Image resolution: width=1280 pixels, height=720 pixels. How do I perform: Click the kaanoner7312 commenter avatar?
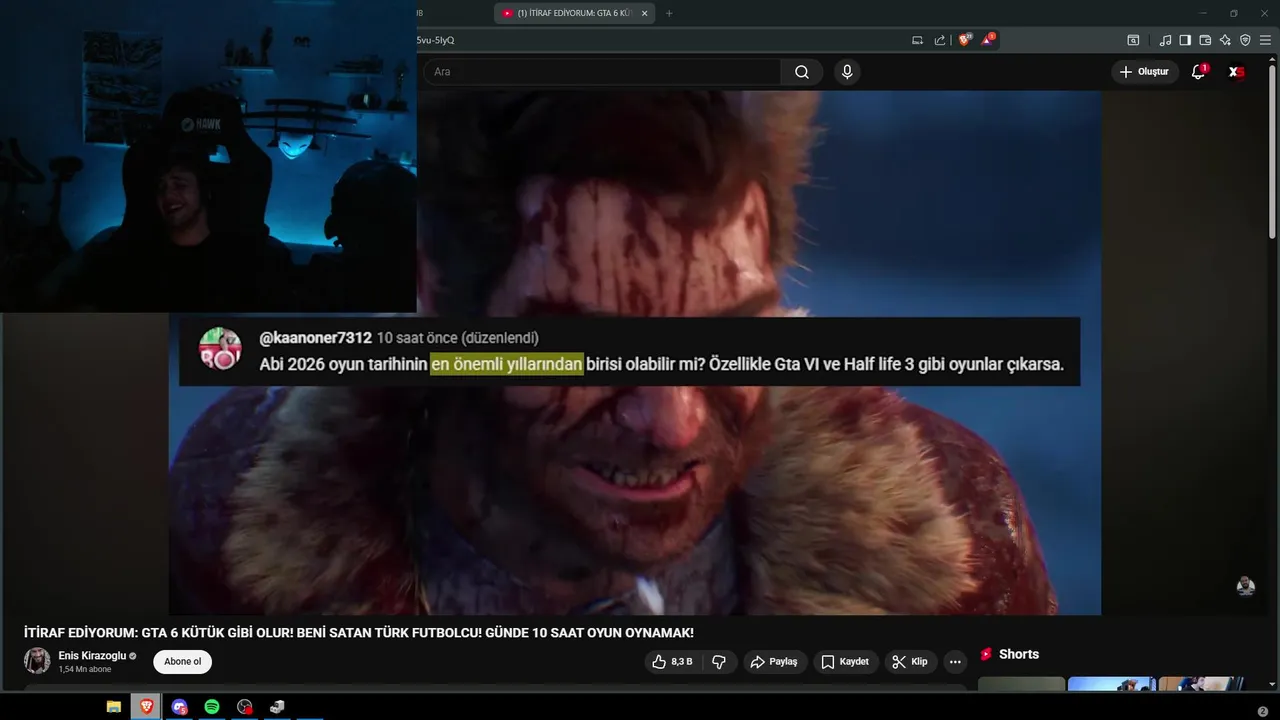[x=220, y=349]
